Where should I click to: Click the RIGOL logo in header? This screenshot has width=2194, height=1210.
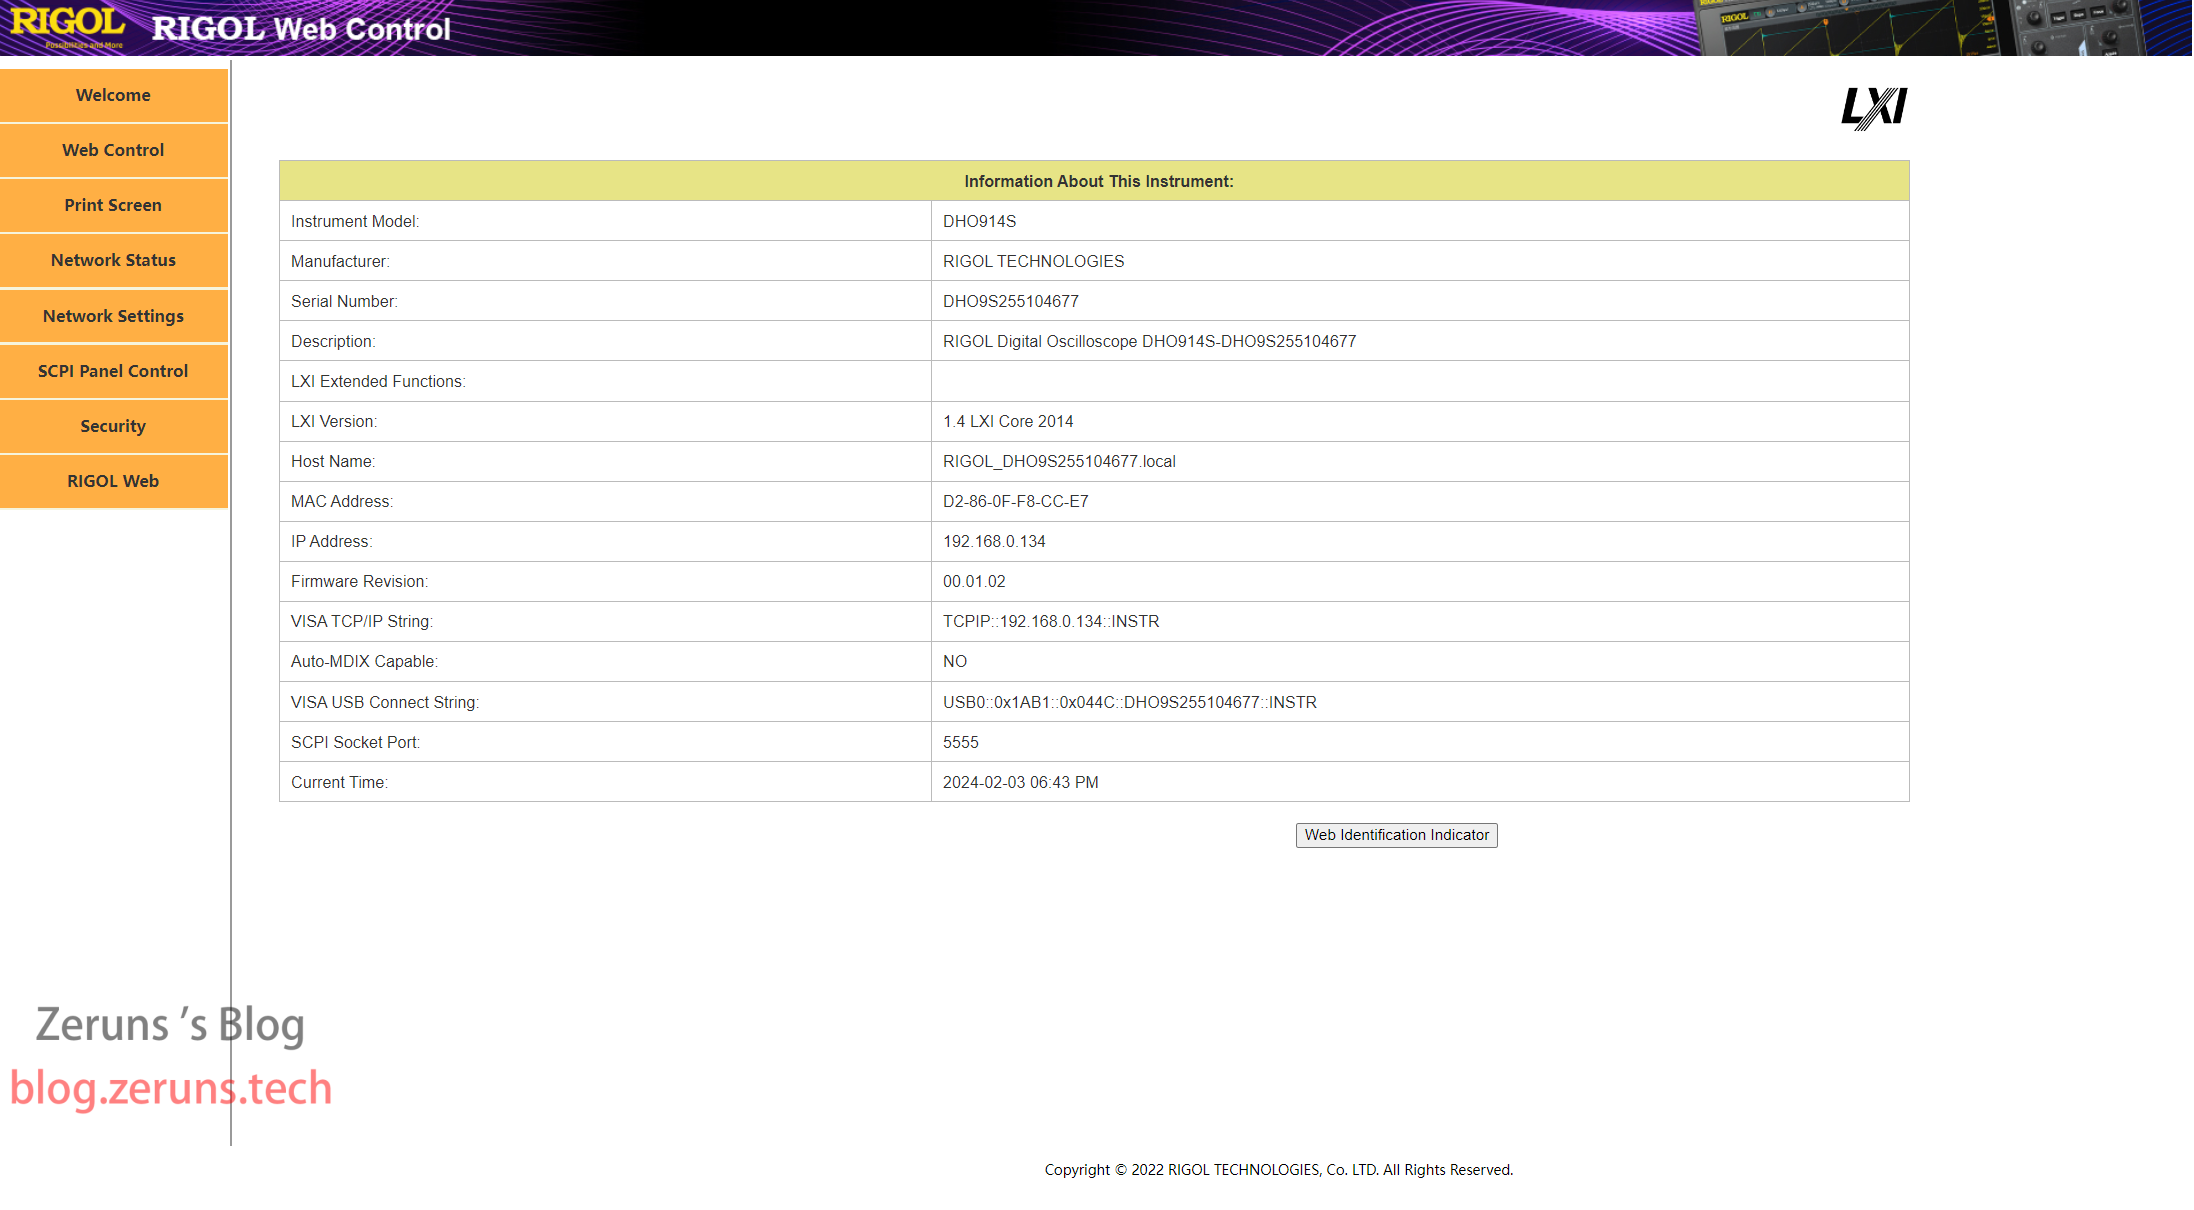(67, 26)
